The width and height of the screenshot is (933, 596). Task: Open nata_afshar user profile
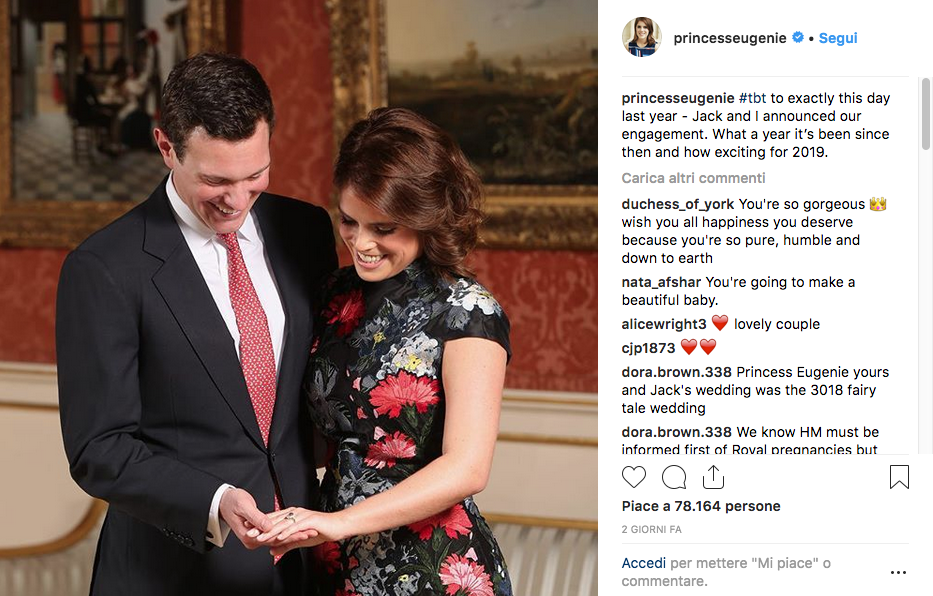click(x=661, y=282)
